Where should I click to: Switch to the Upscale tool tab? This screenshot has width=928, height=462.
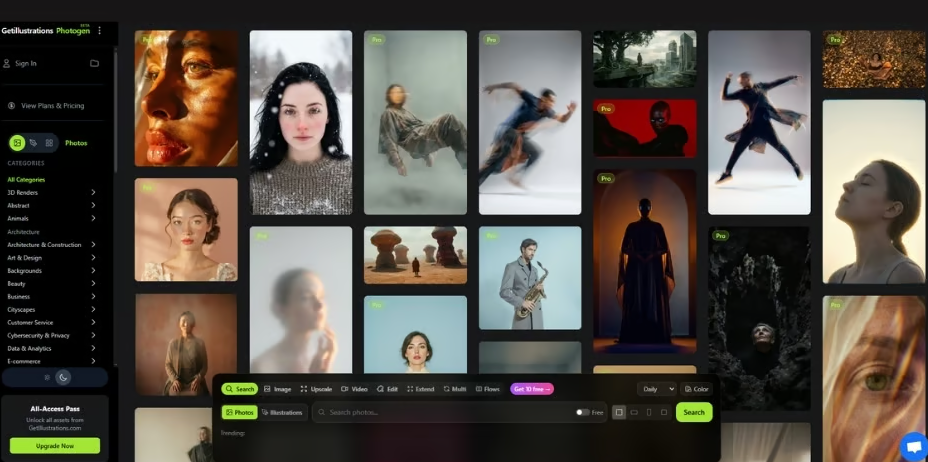(x=316, y=389)
